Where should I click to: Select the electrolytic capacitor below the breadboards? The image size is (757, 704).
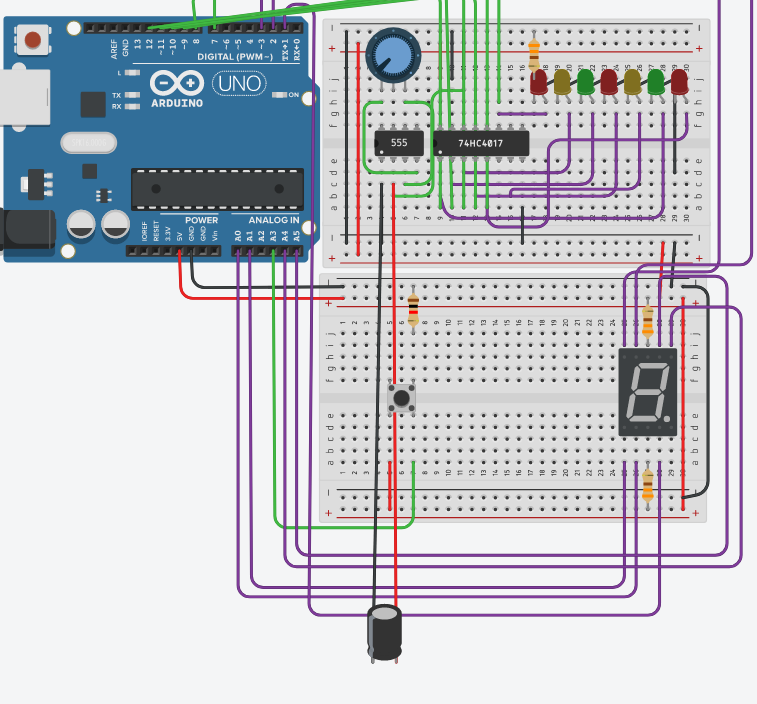coord(384,632)
